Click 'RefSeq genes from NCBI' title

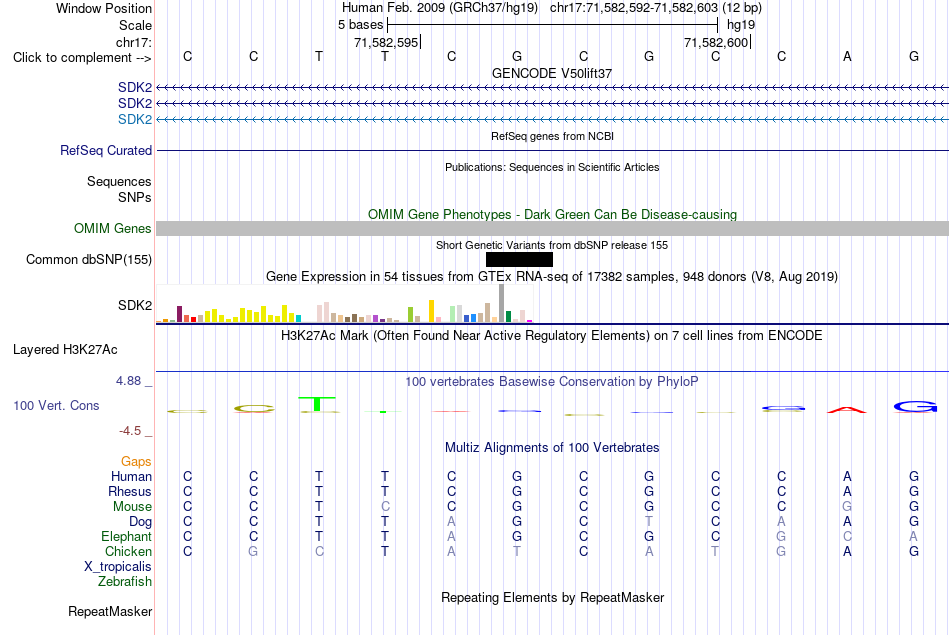[553, 136]
